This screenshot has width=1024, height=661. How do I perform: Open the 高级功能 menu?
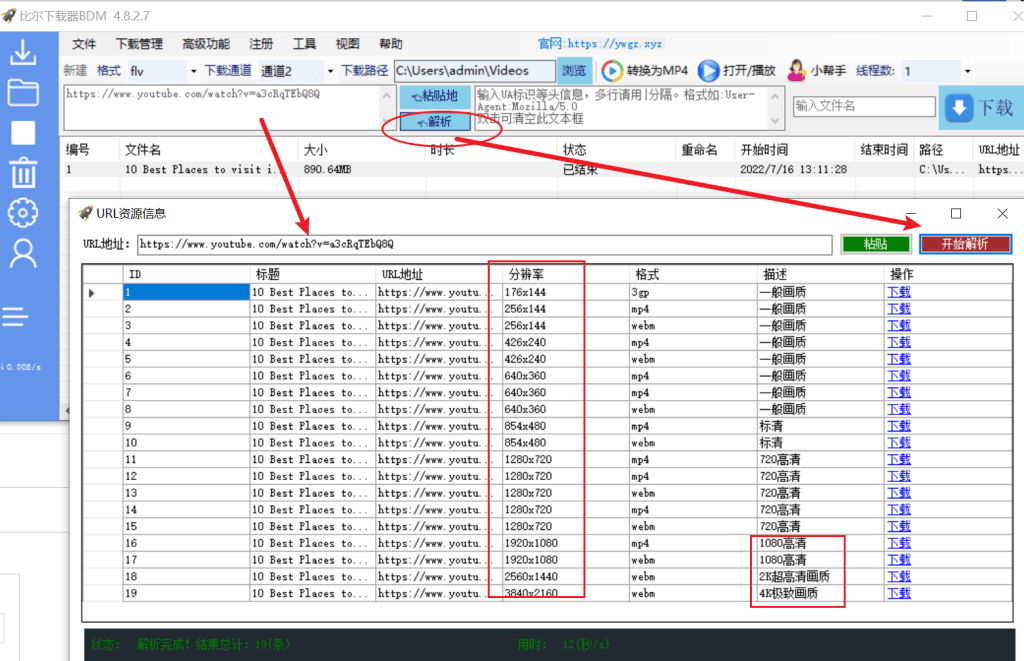206,44
